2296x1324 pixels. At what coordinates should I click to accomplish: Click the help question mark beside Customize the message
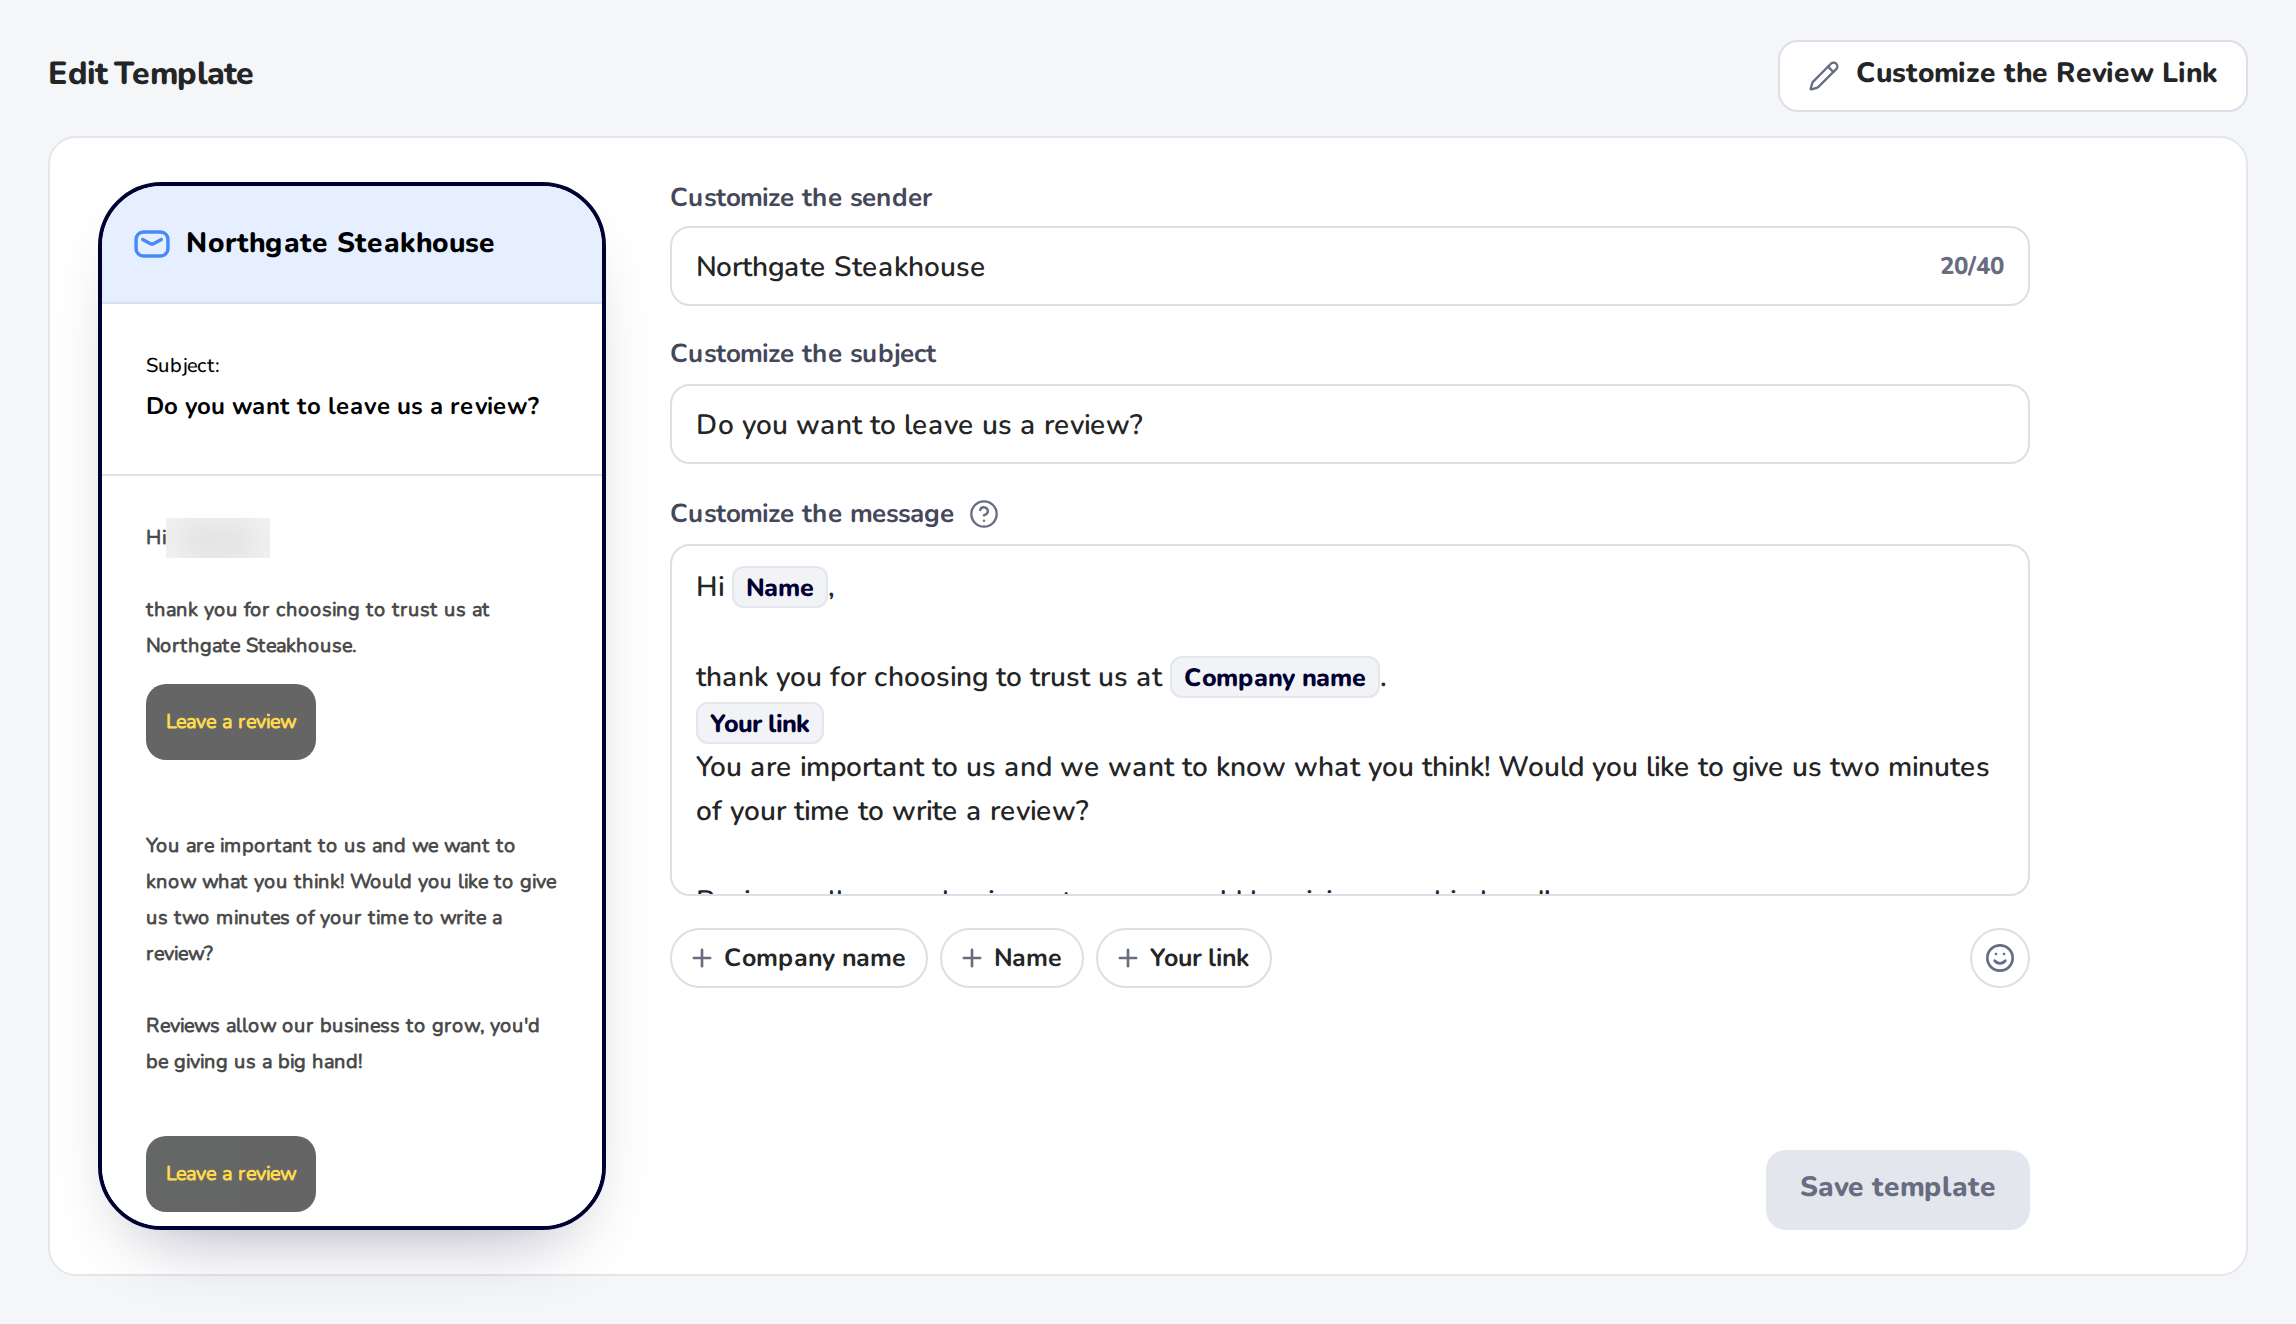[984, 514]
